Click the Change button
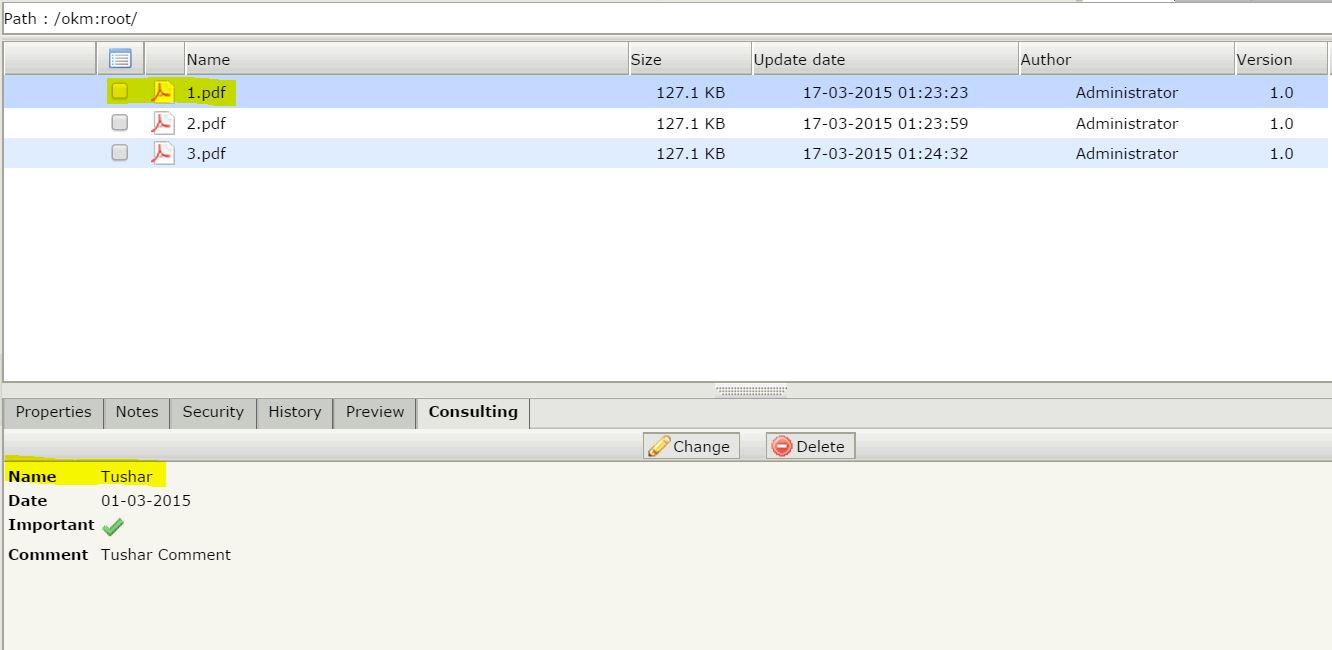1332x650 pixels. (x=691, y=446)
